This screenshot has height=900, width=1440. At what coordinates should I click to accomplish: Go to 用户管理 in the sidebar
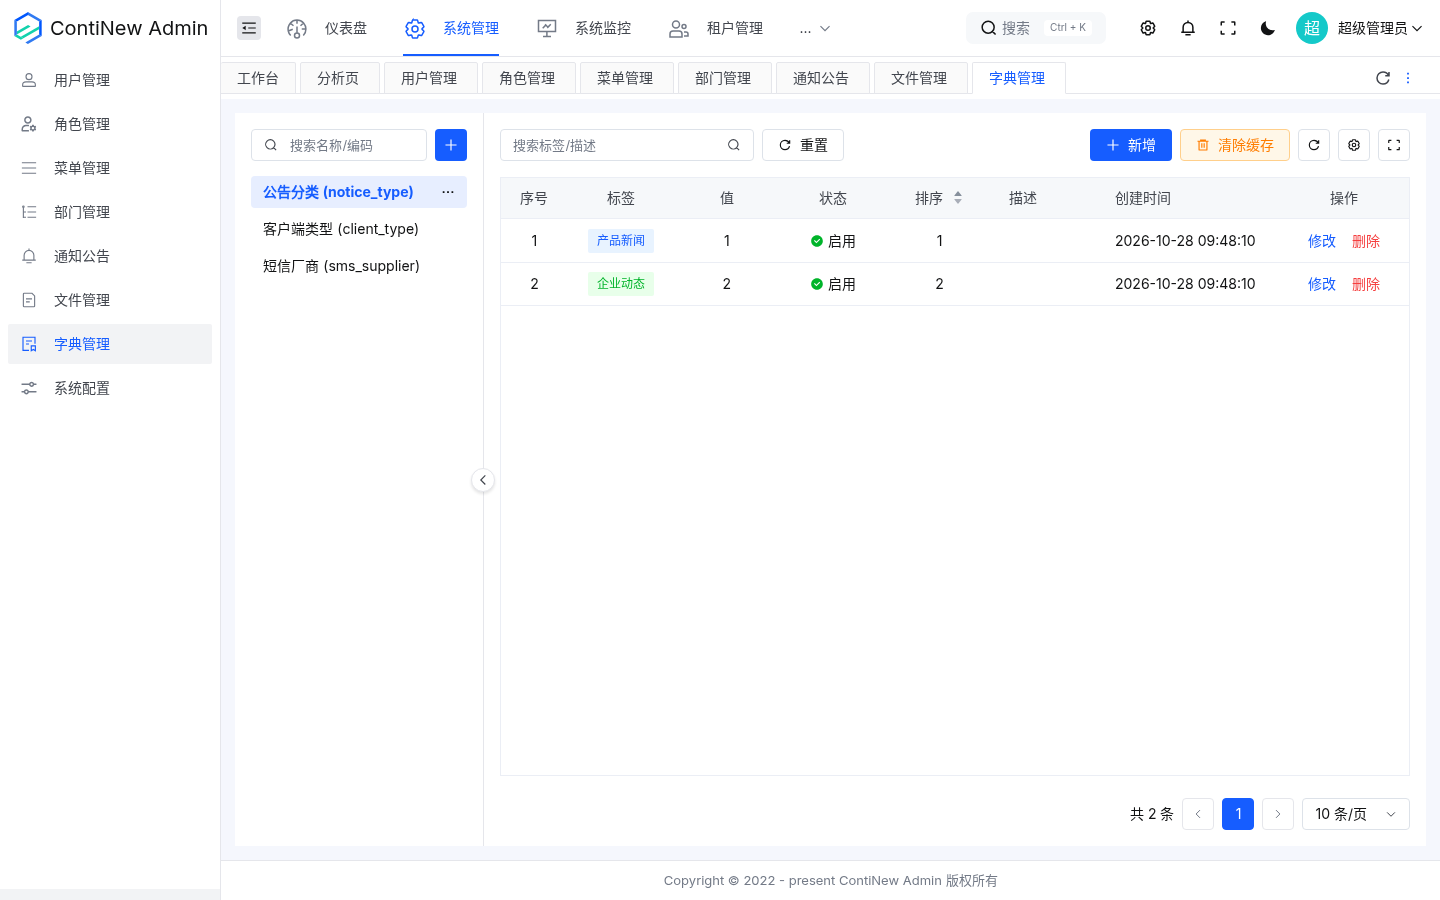click(110, 80)
